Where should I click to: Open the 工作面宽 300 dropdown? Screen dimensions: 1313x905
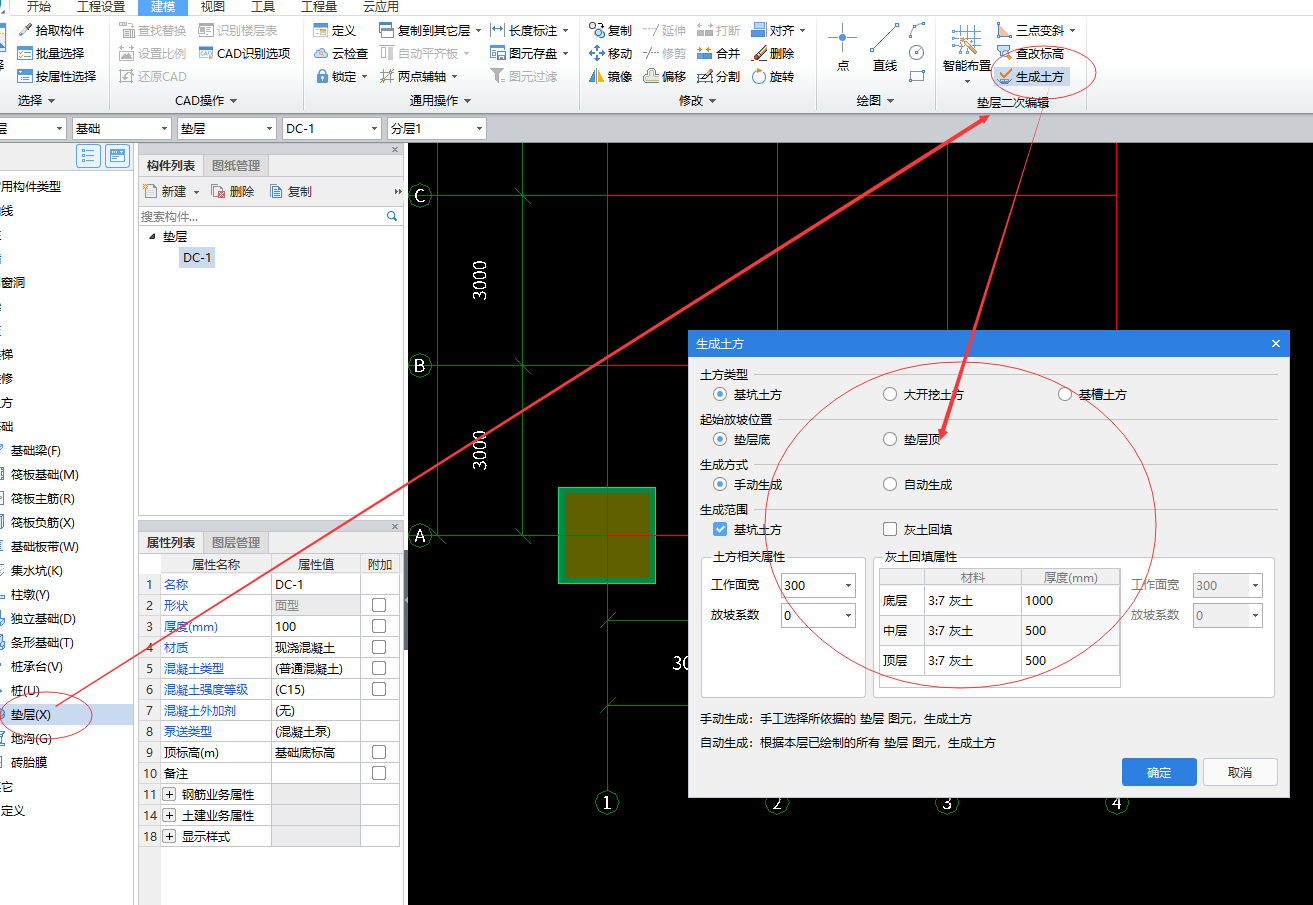pos(849,585)
